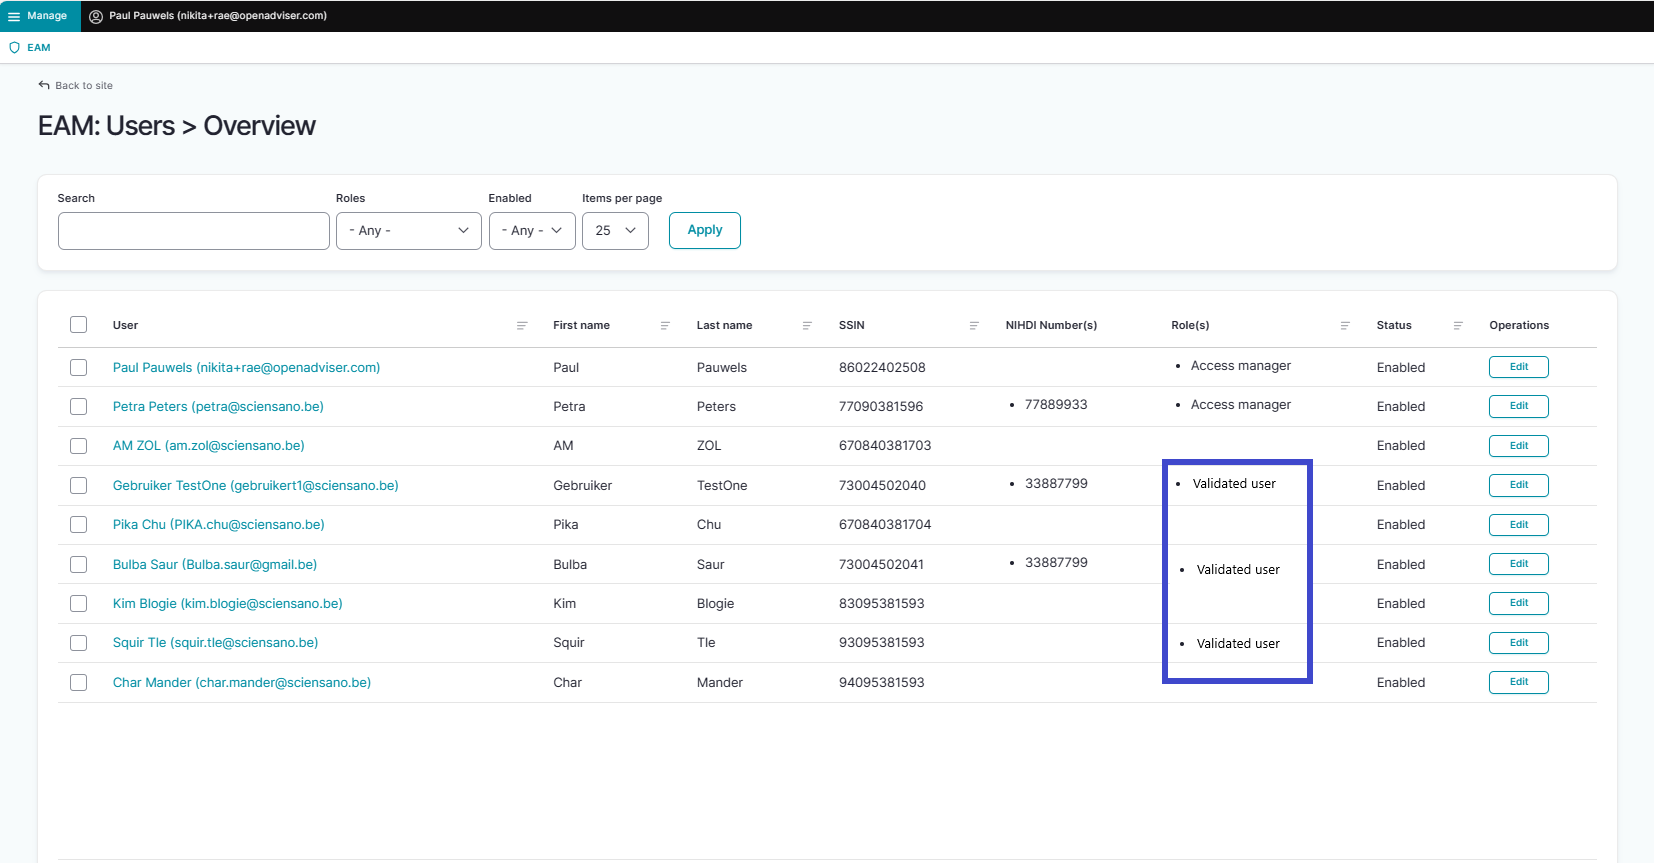Open the Roles filter dropdown

[x=408, y=231]
